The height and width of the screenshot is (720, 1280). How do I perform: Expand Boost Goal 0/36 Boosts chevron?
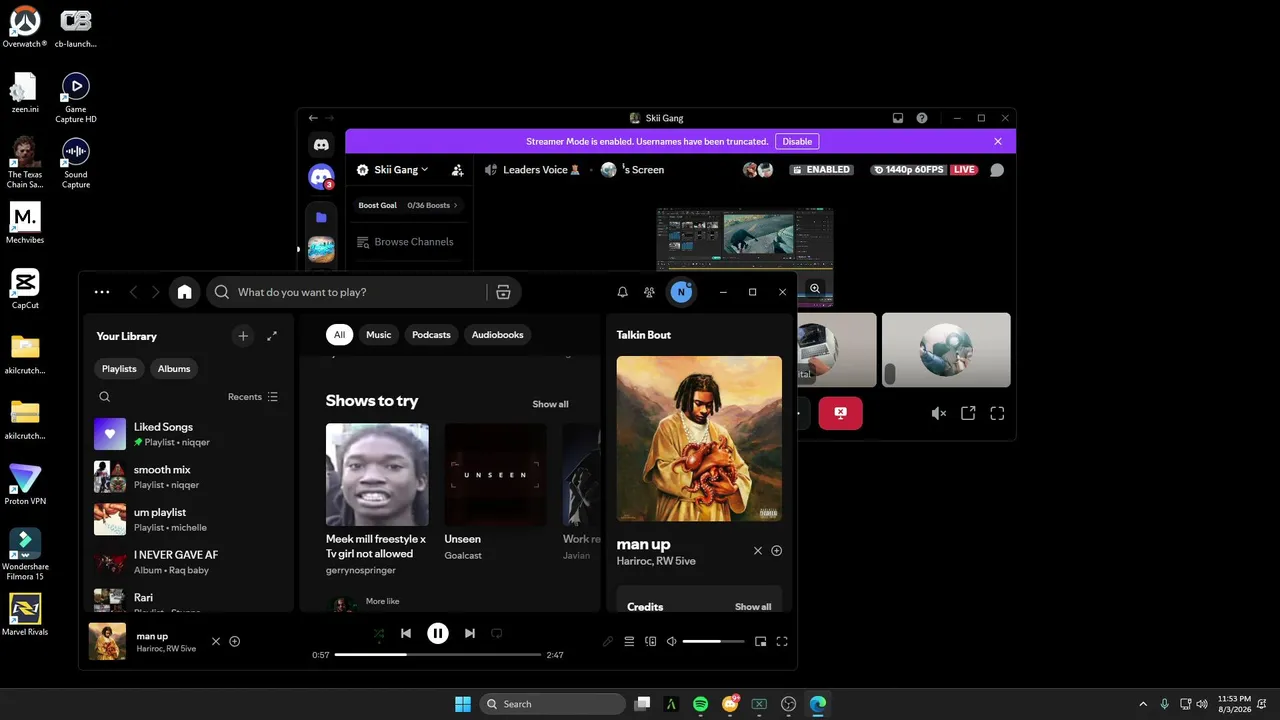pyautogui.click(x=456, y=206)
